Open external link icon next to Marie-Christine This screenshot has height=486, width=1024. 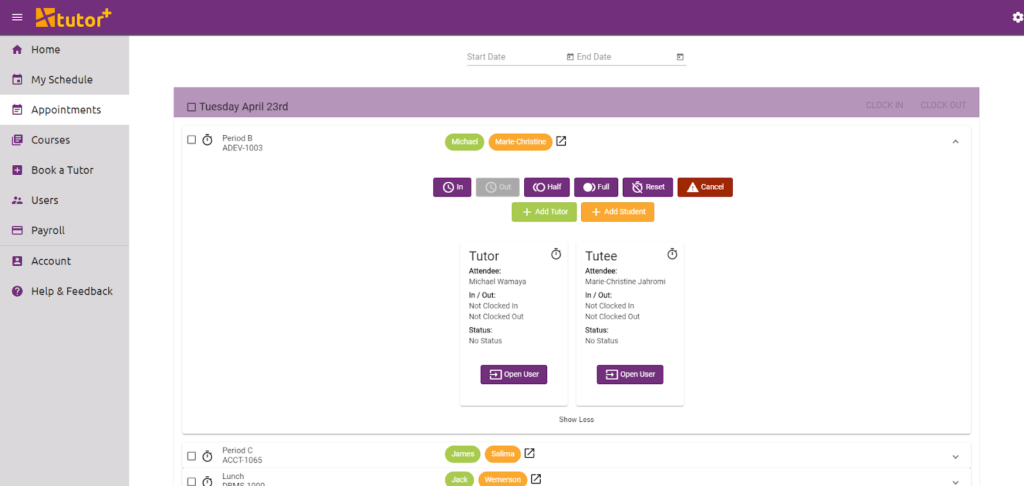561,141
